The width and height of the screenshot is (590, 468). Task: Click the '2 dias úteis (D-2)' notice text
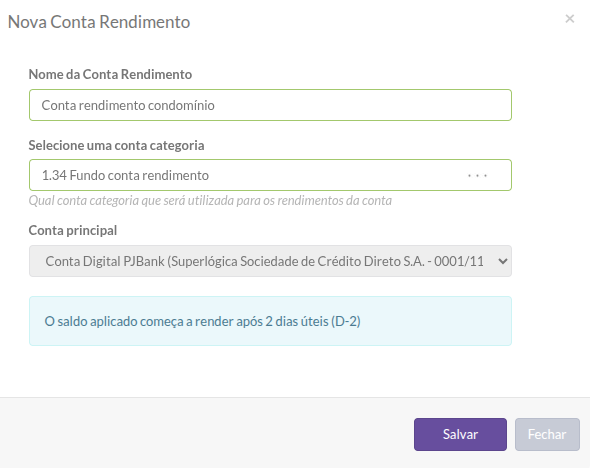(x=313, y=322)
